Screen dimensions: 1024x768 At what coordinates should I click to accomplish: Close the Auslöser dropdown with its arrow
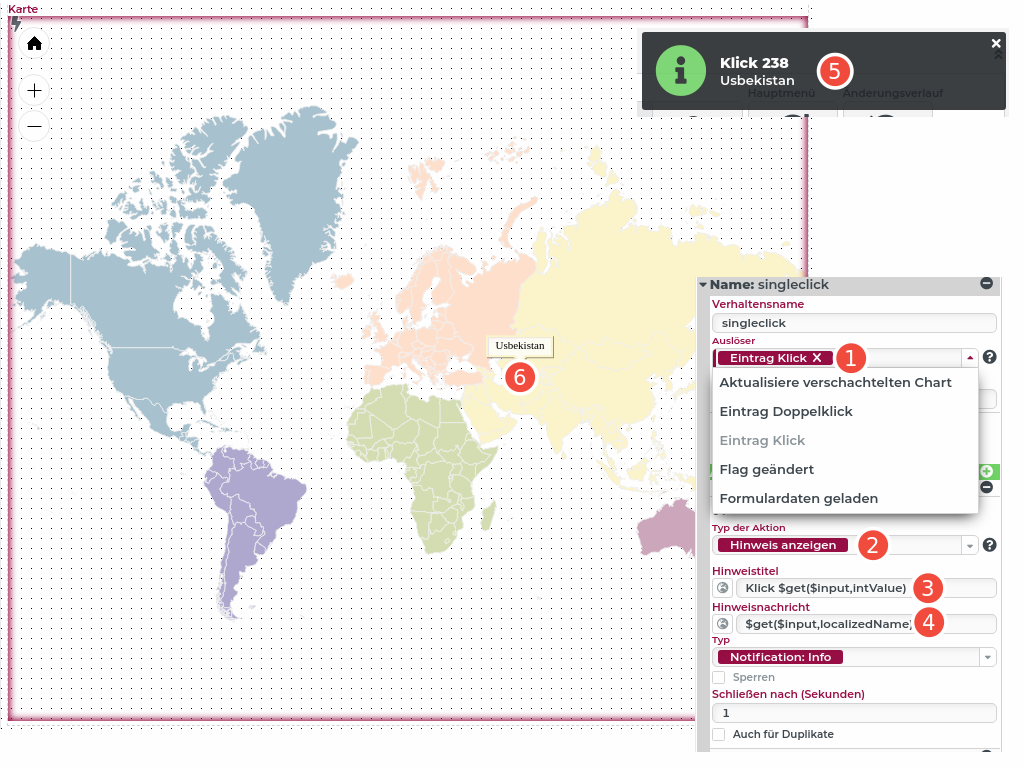(968, 357)
